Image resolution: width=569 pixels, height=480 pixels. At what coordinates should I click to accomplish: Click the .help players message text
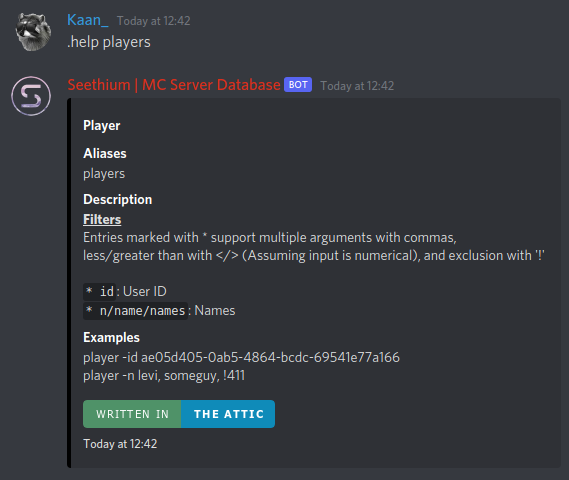(109, 42)
